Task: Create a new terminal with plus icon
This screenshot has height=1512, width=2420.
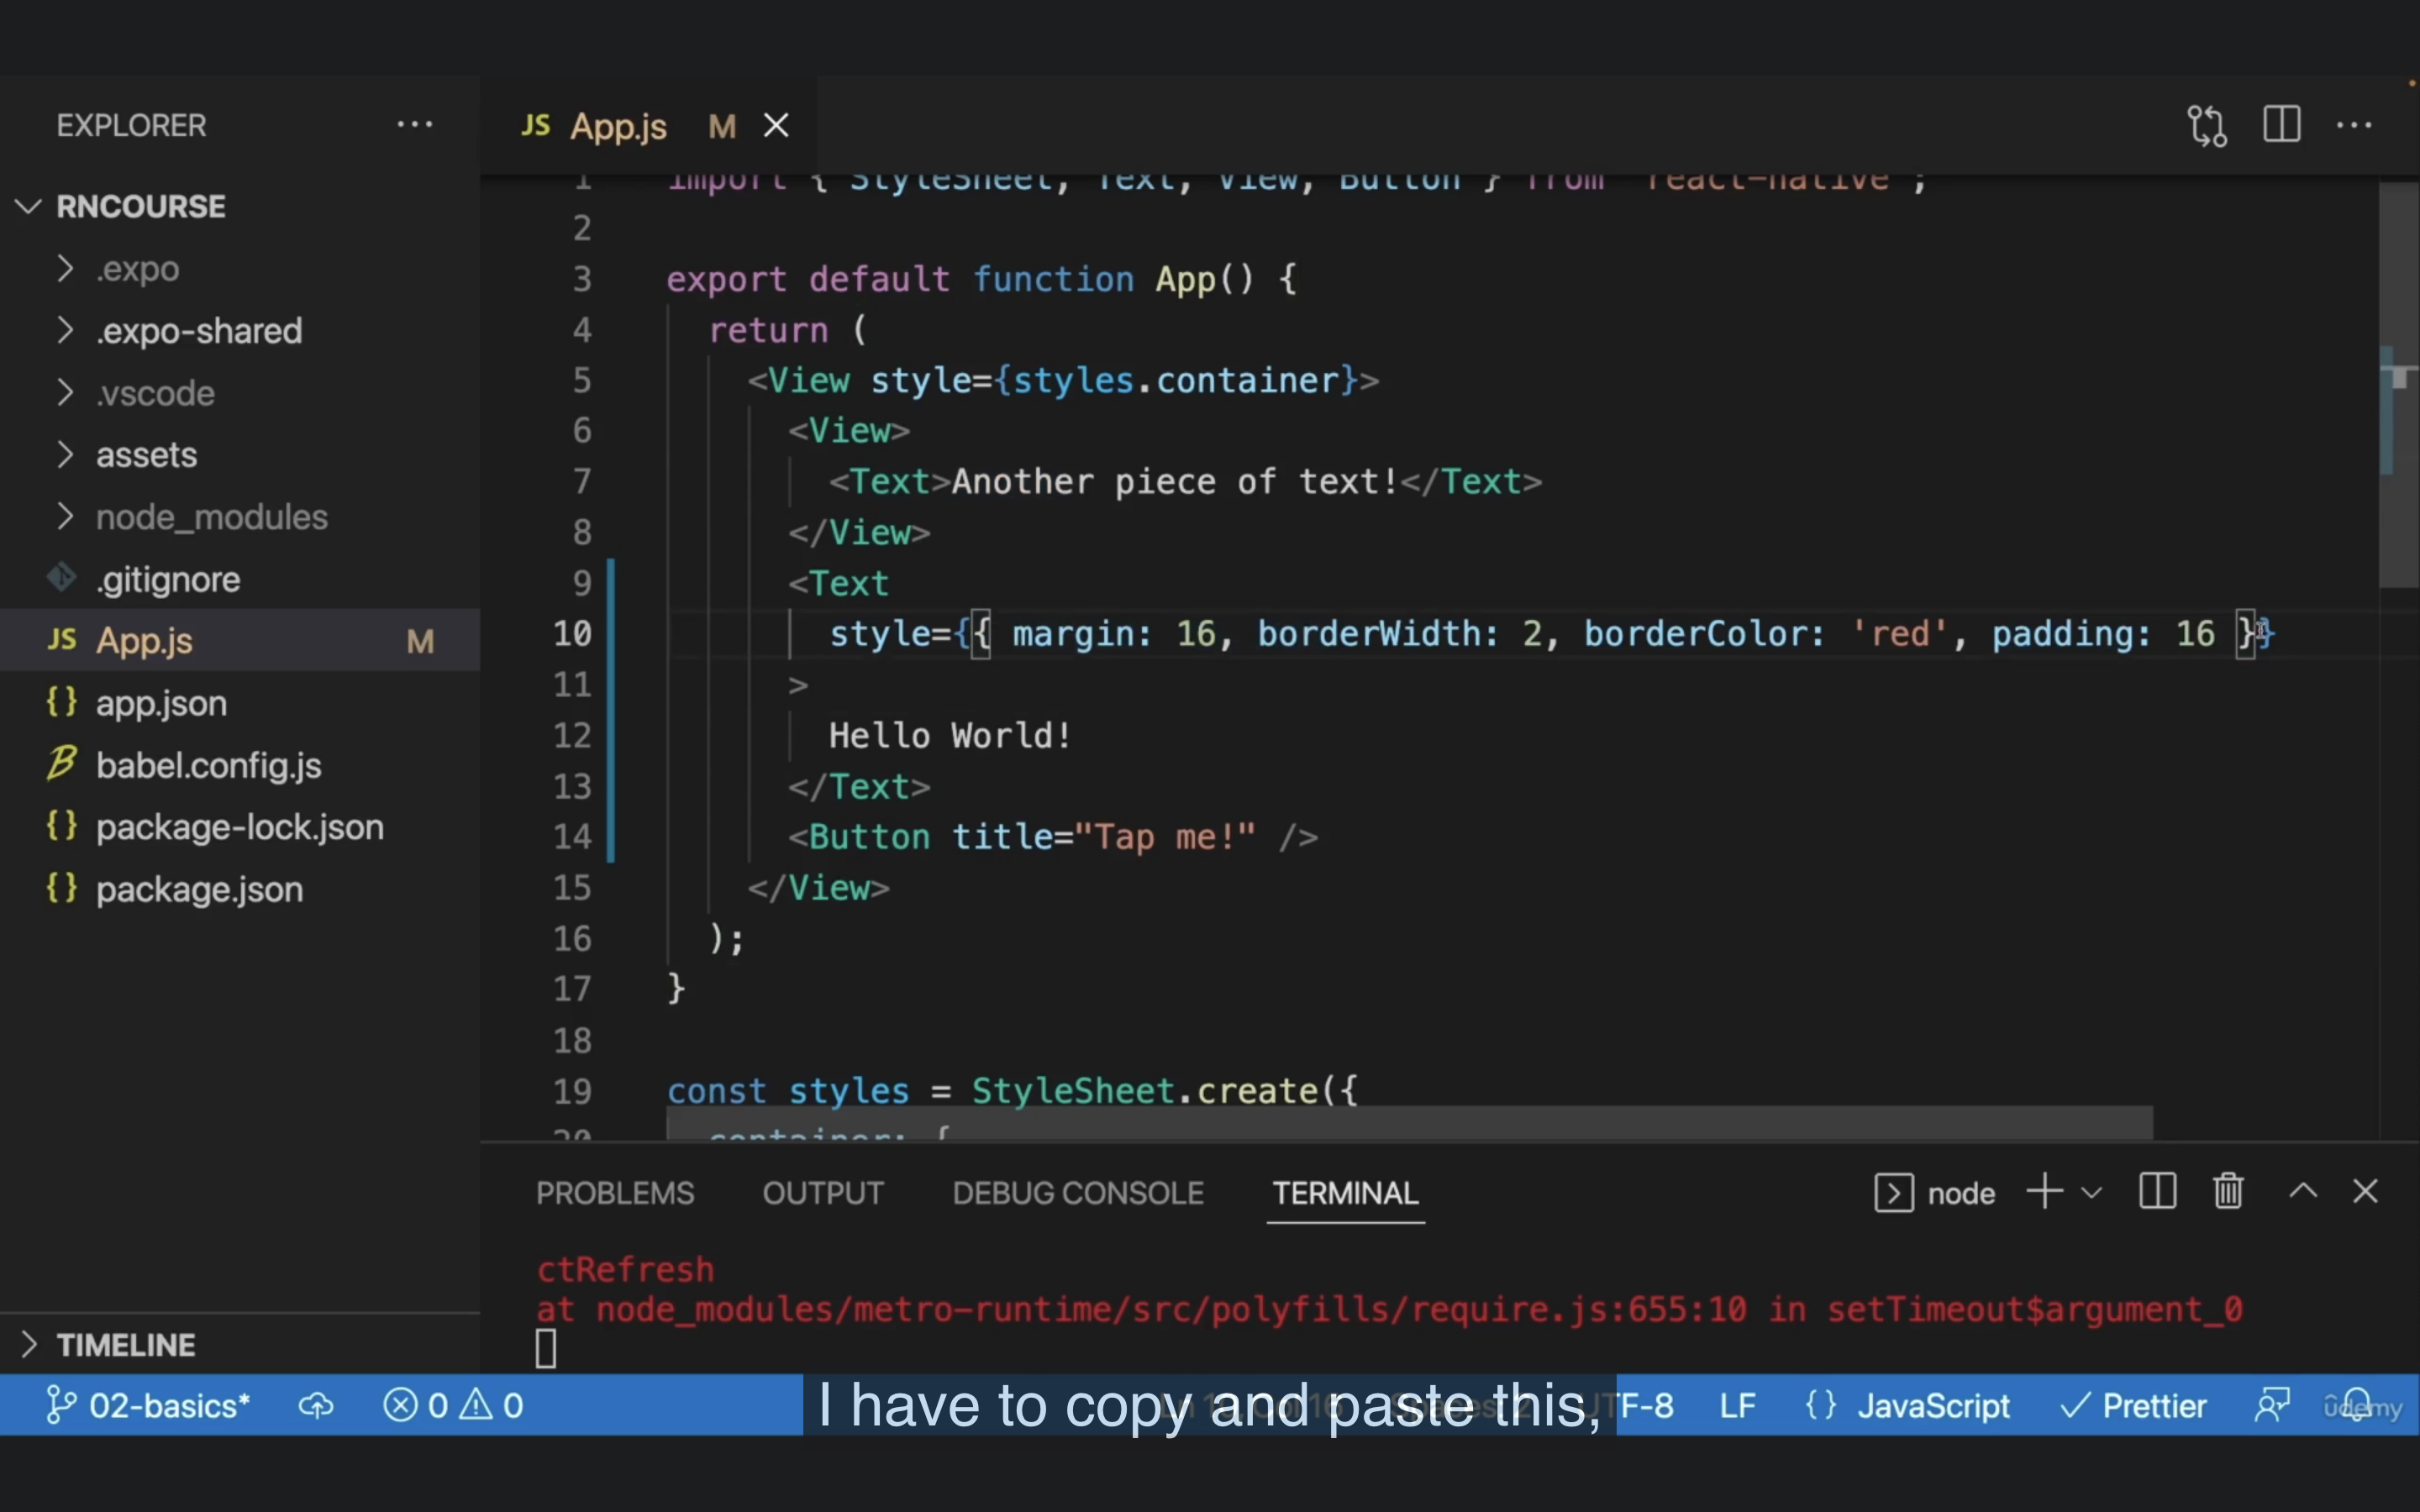Action: pos(2044,1192)
